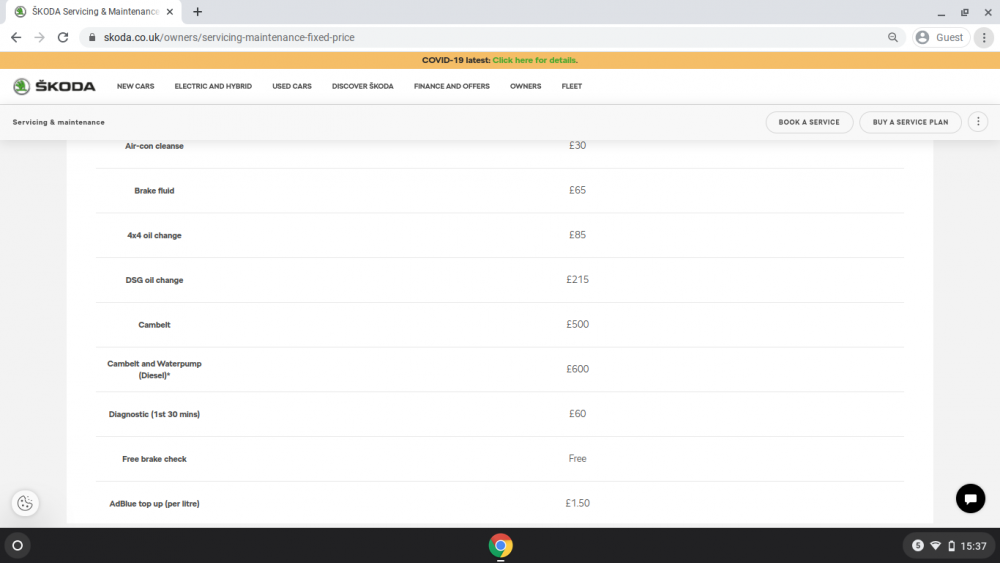Click the zoom magnifier icon in address bar
This screenshot has width=1000, height=563.
pos(893,38)
